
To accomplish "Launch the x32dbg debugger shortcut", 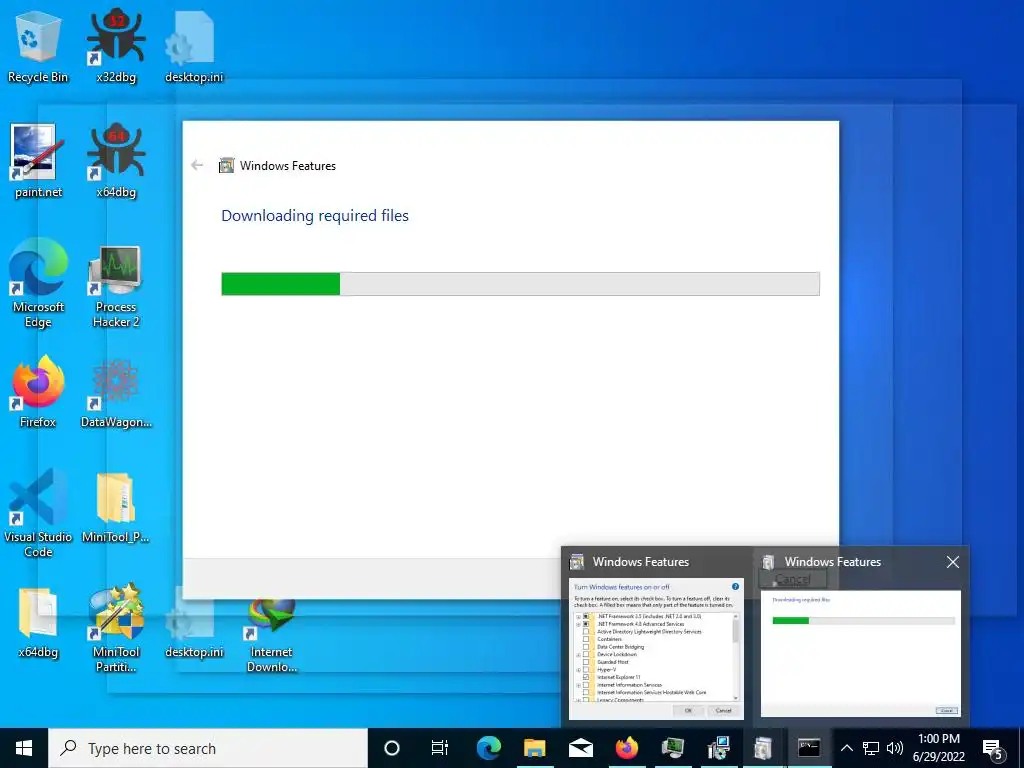I will coord(116,47).
